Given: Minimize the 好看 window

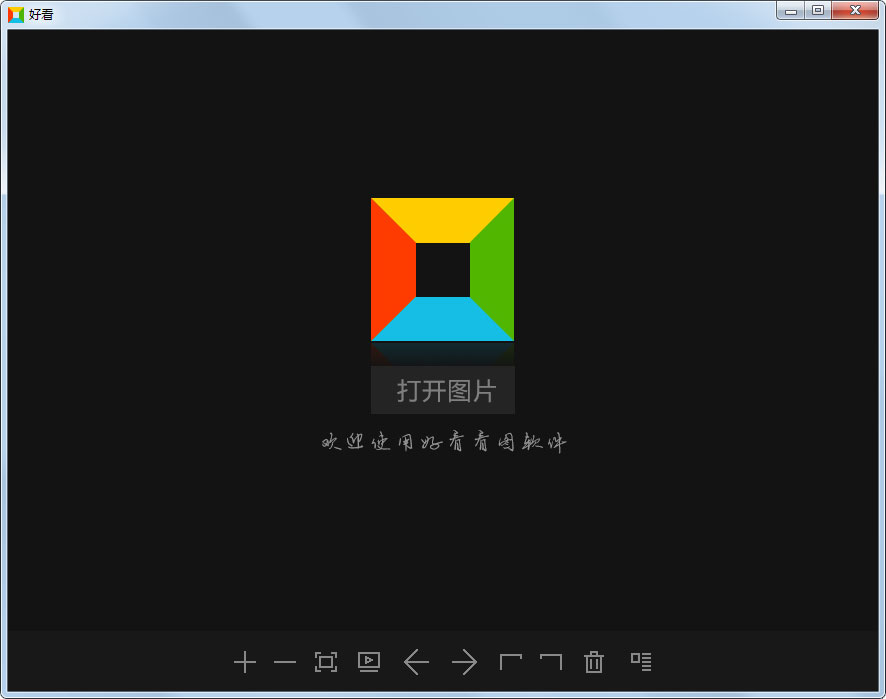Looking at the screenshot, I should [x=791, y=11].
